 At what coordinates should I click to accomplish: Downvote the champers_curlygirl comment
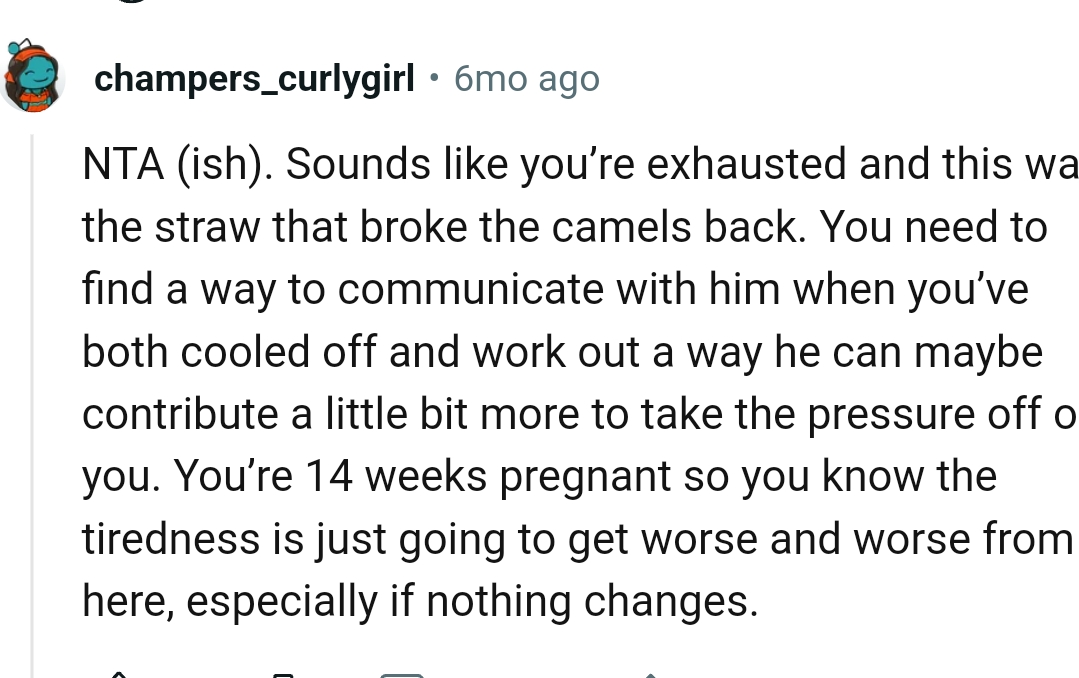coord(283,674)
